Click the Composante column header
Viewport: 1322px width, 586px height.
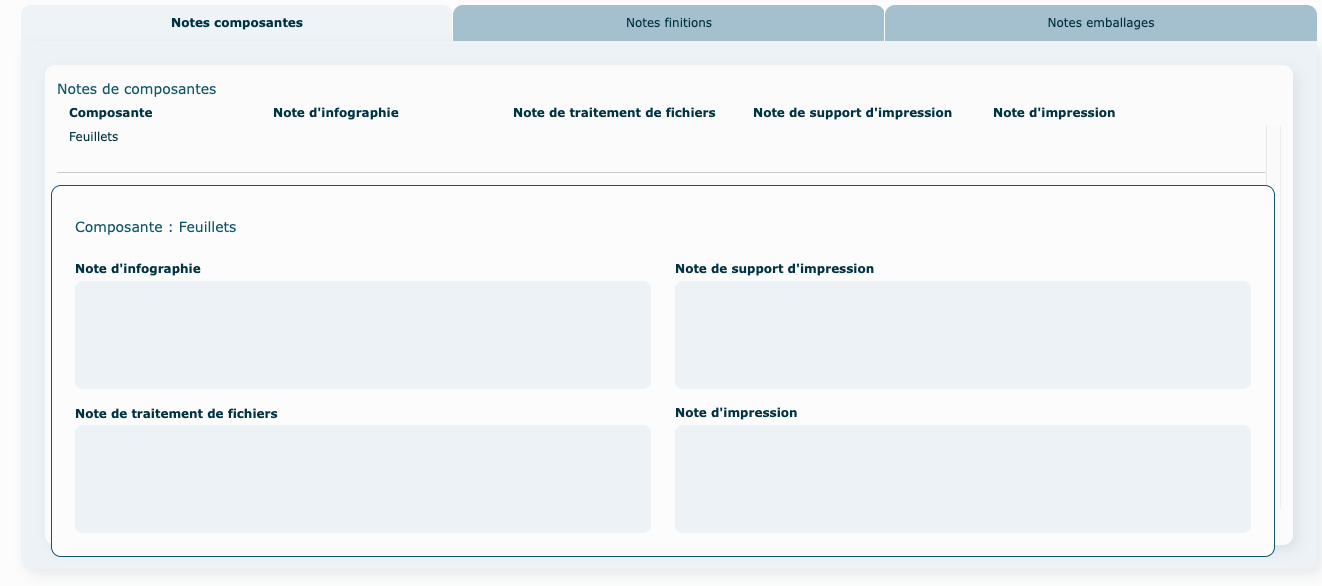tap(111, 113)
